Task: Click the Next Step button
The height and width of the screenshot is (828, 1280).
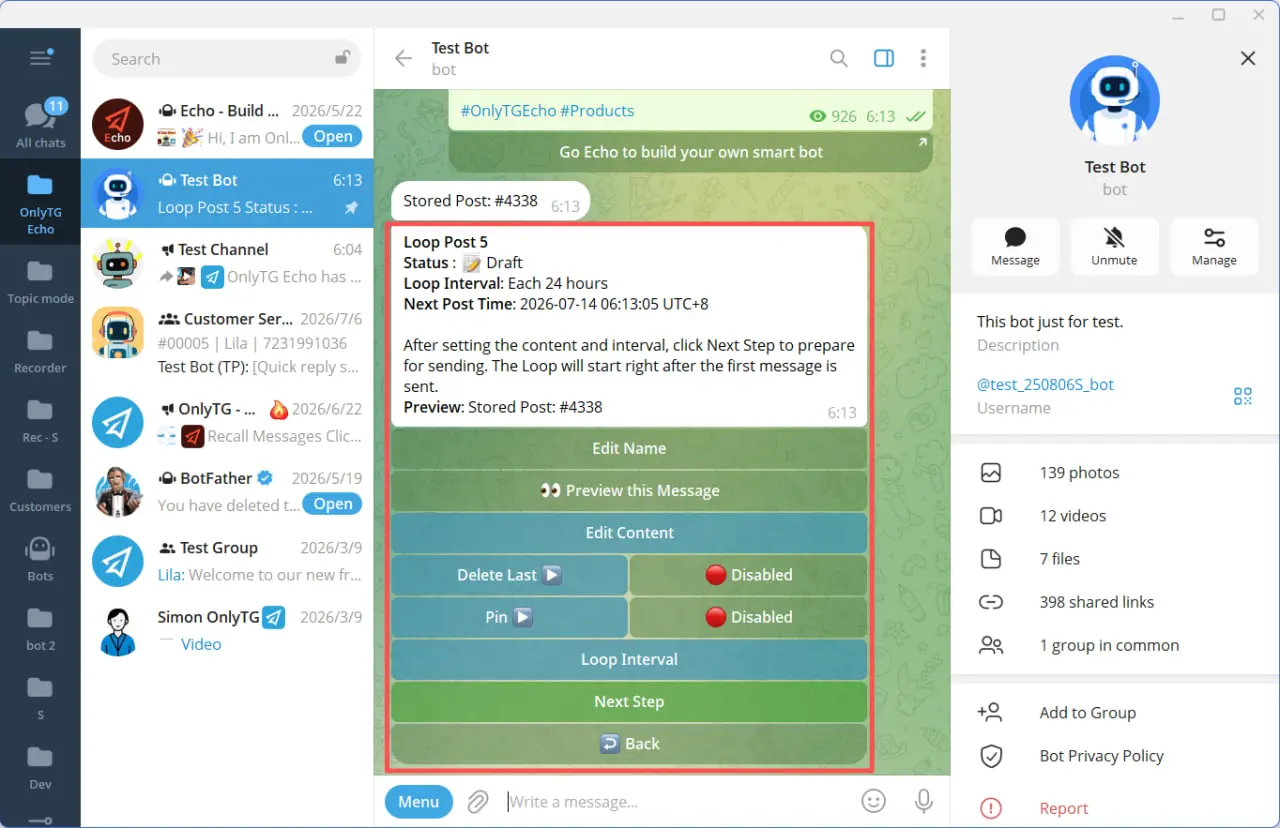Action: [629, 702]
